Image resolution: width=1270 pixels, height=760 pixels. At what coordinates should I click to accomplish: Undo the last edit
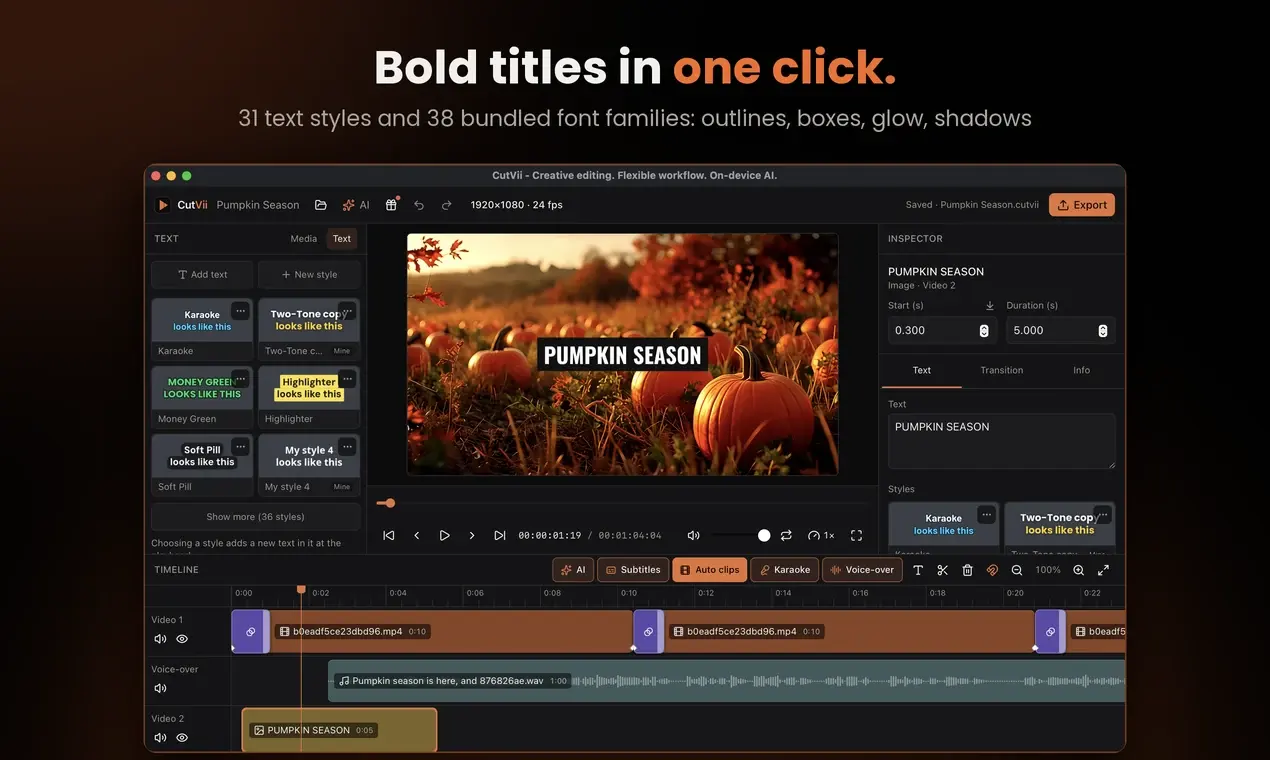point(419,205)
